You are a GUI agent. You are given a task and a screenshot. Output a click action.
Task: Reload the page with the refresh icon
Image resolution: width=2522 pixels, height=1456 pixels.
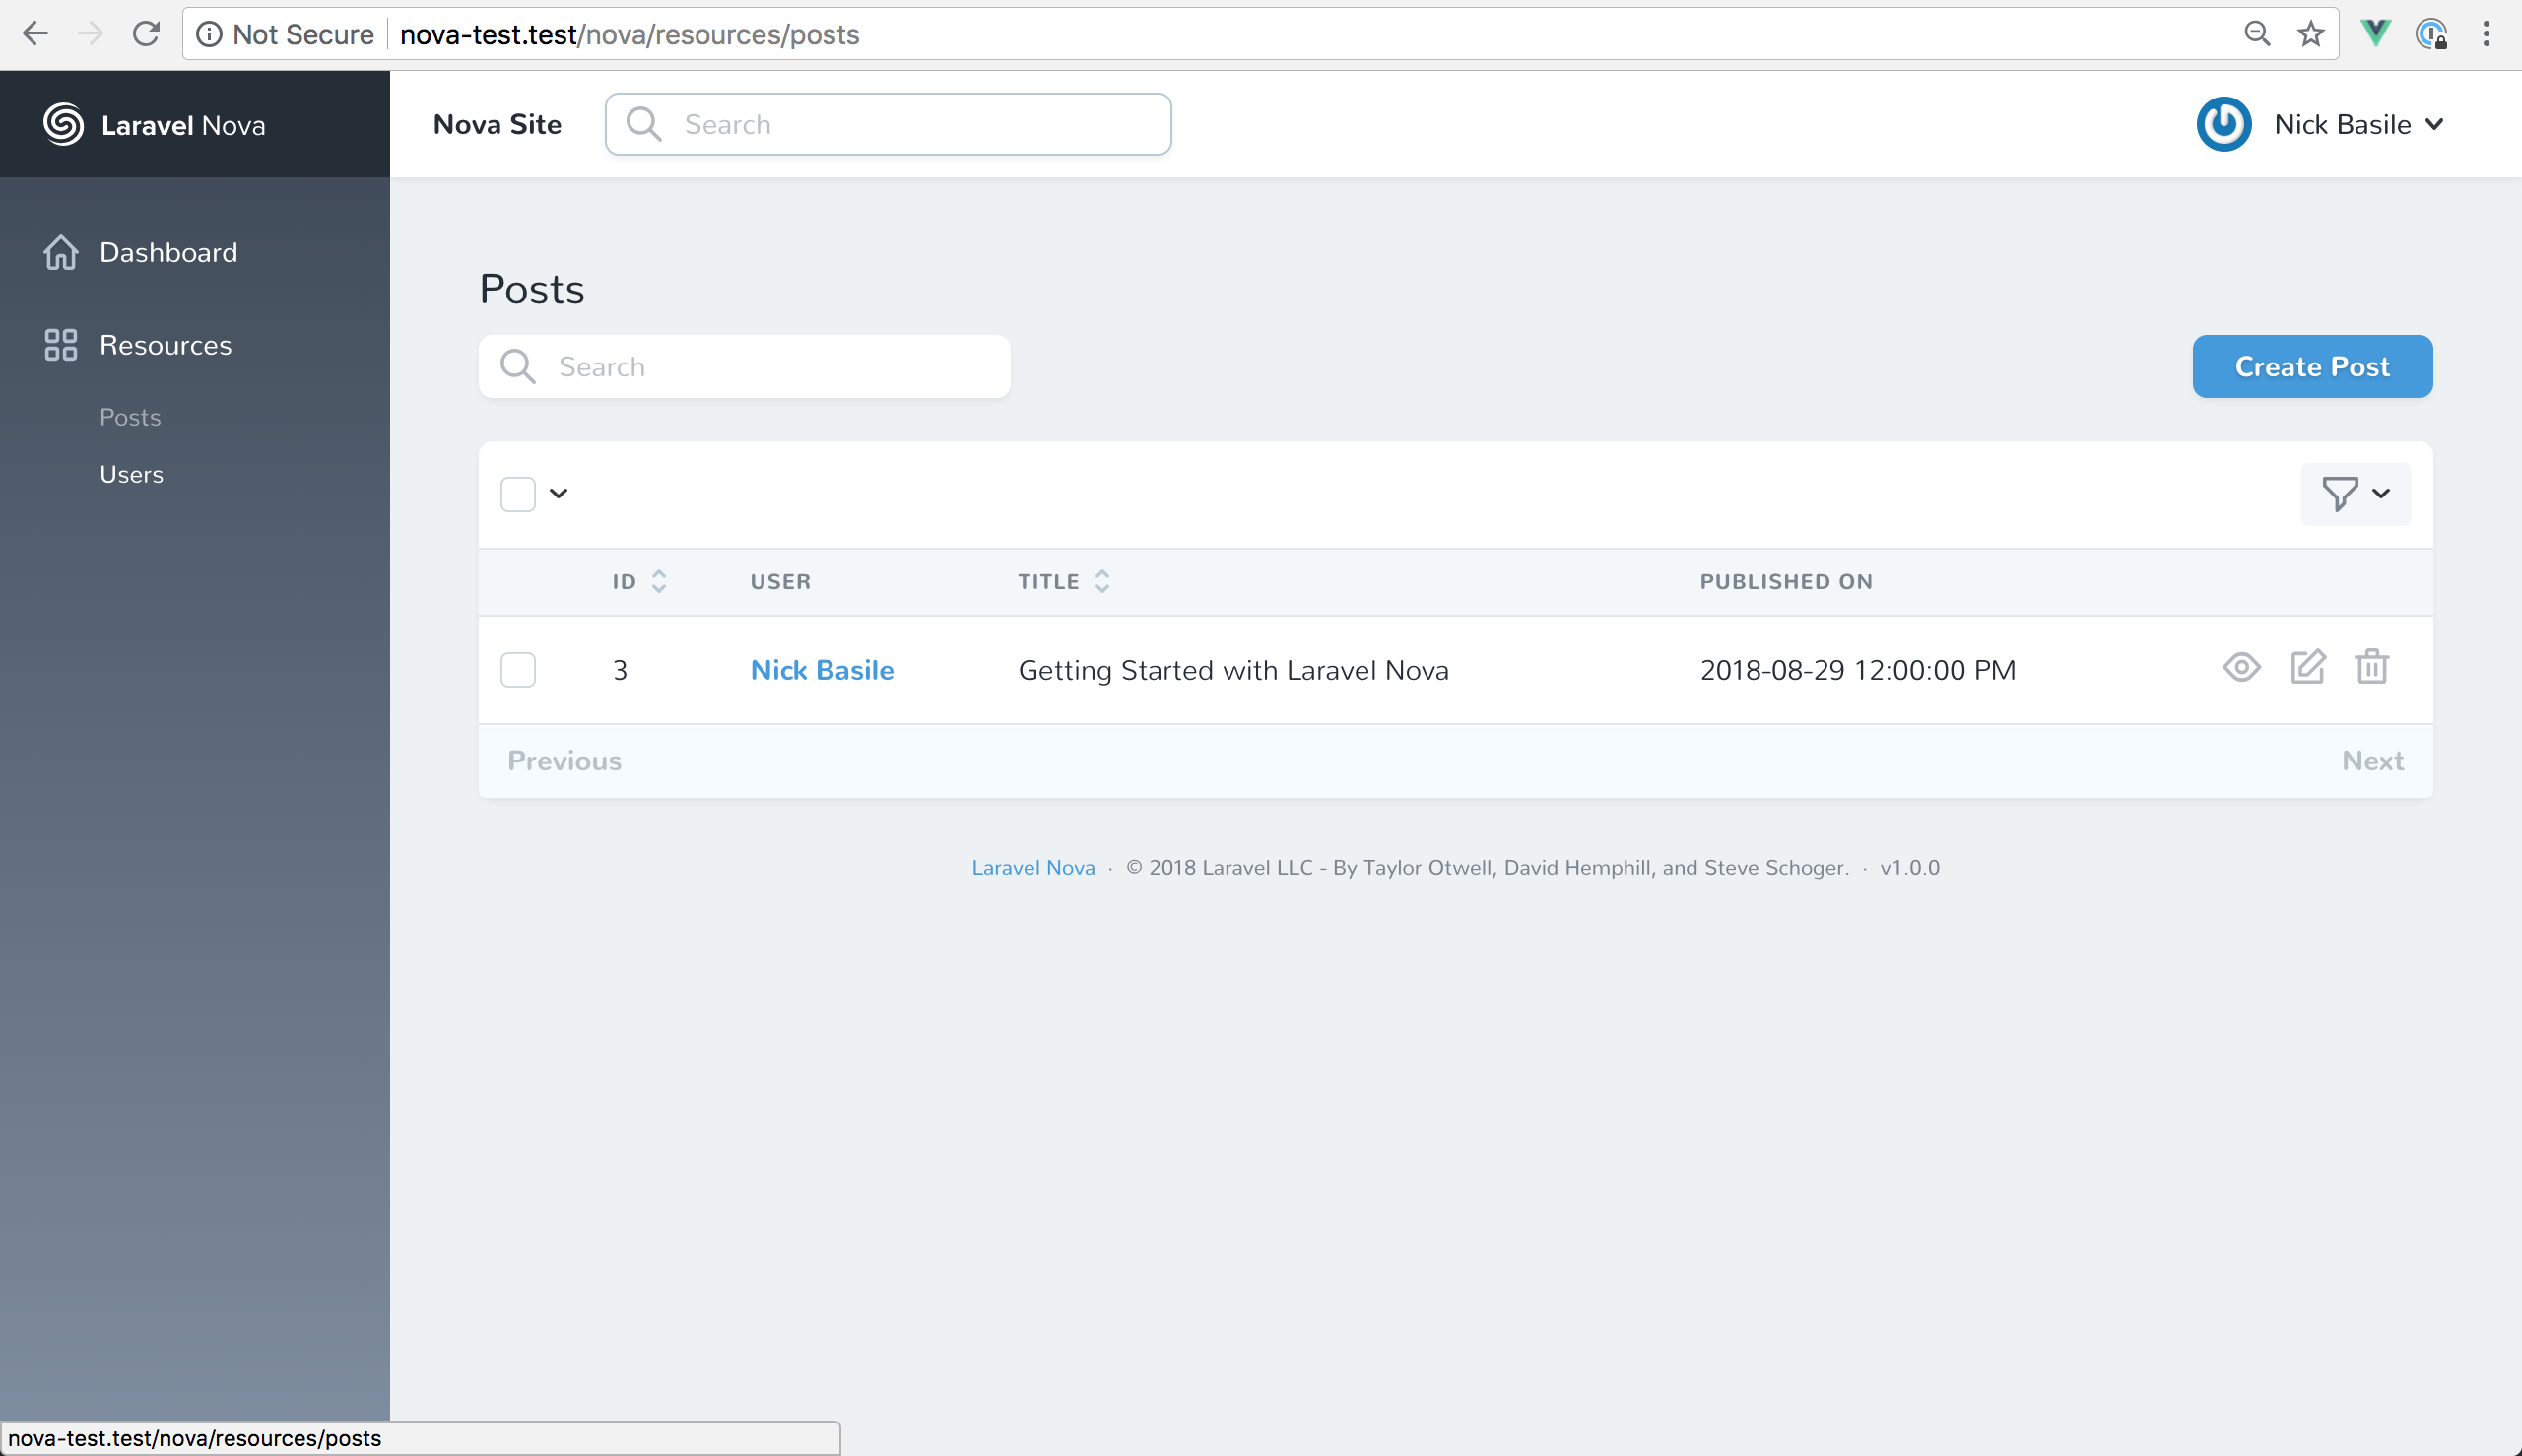tap(146, 34)
